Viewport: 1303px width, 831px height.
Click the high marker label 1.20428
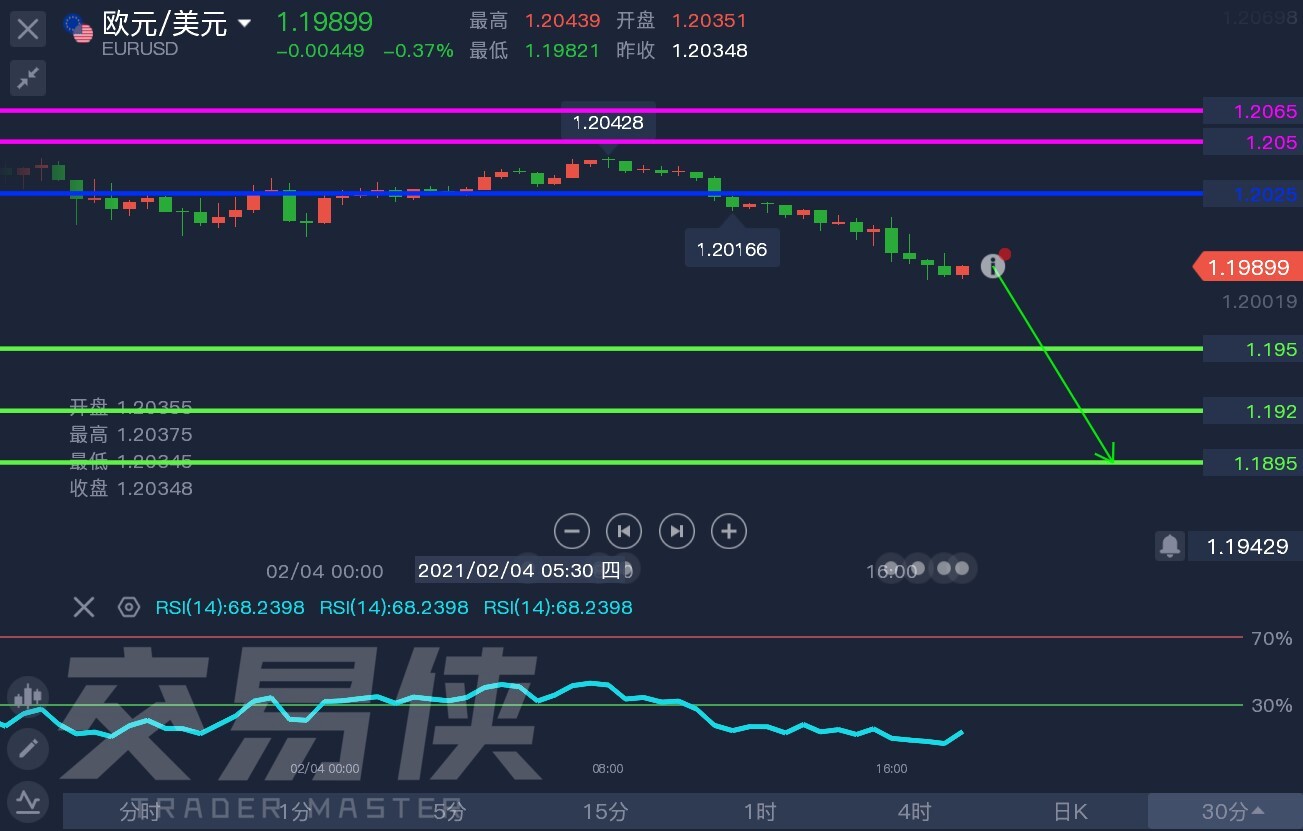(x=608, y=123)
